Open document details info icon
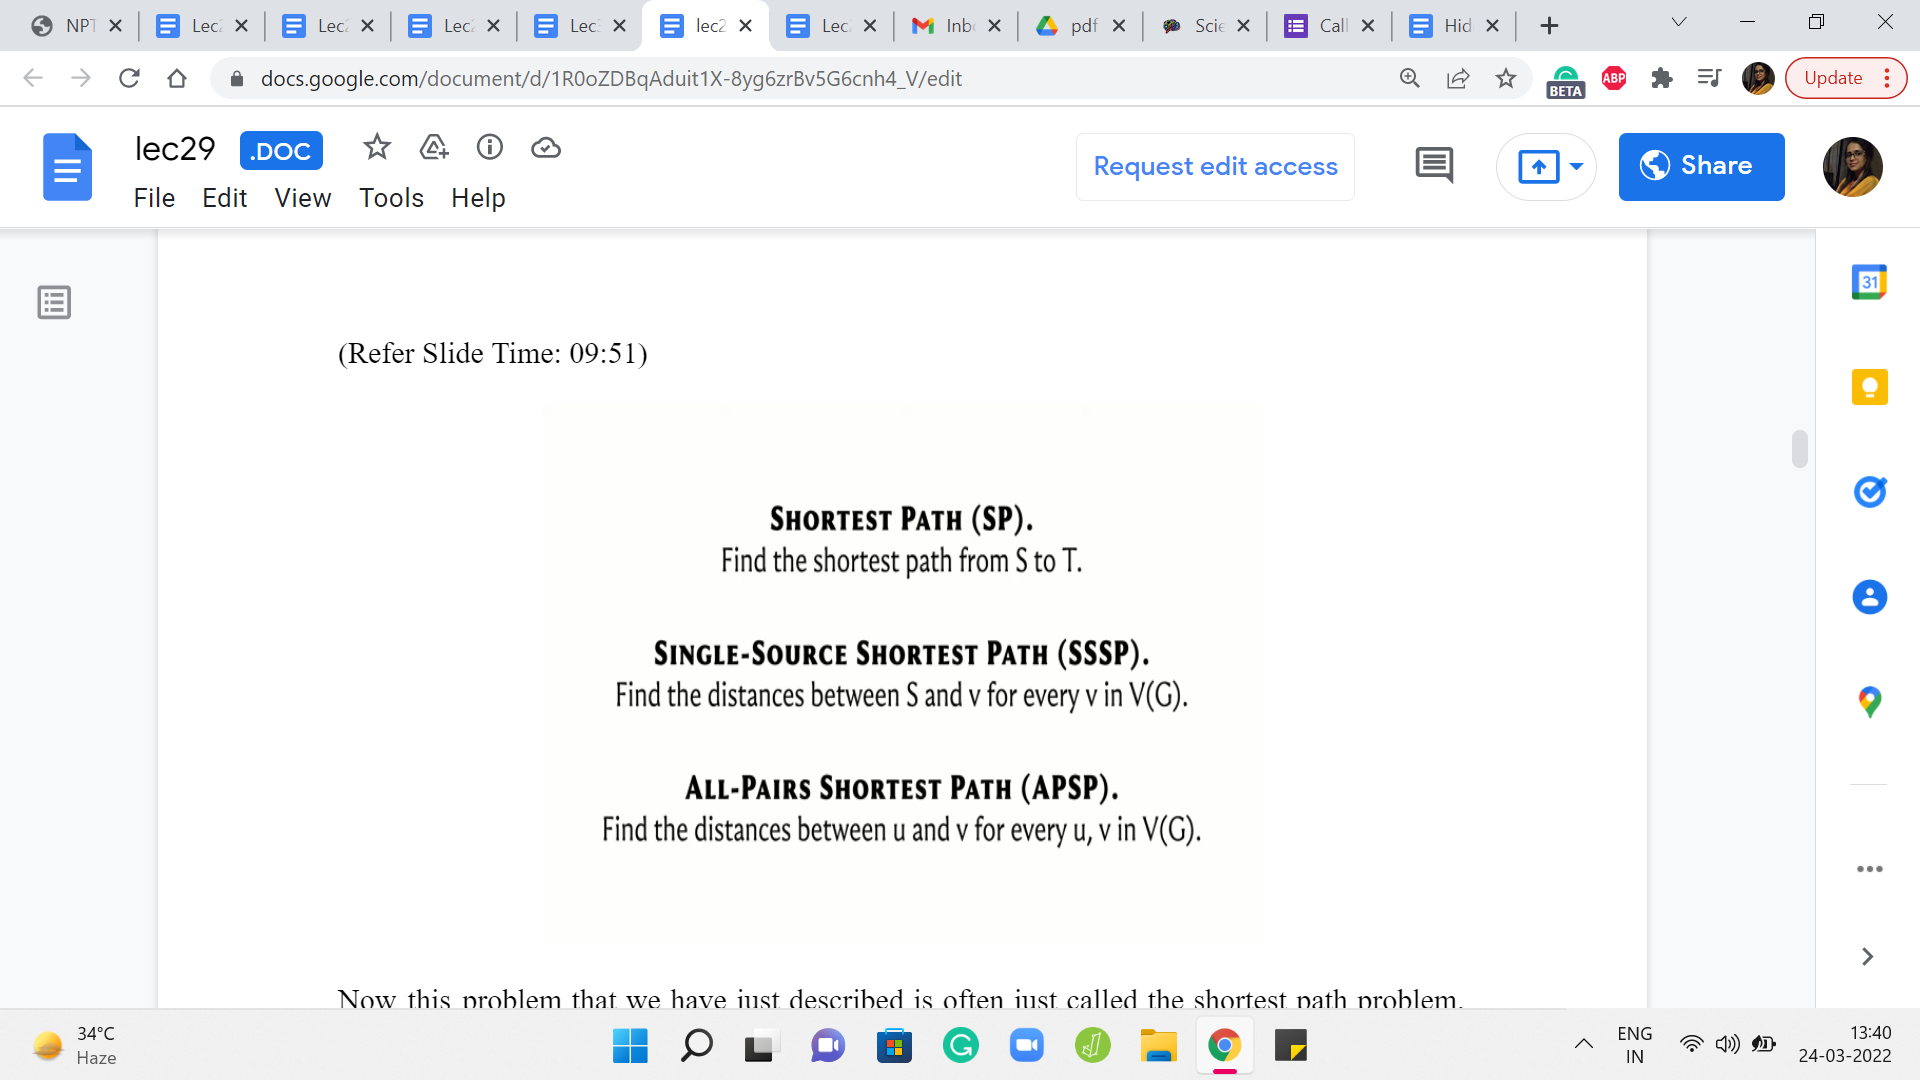The image size is (1920, 1080). point(490,148)
